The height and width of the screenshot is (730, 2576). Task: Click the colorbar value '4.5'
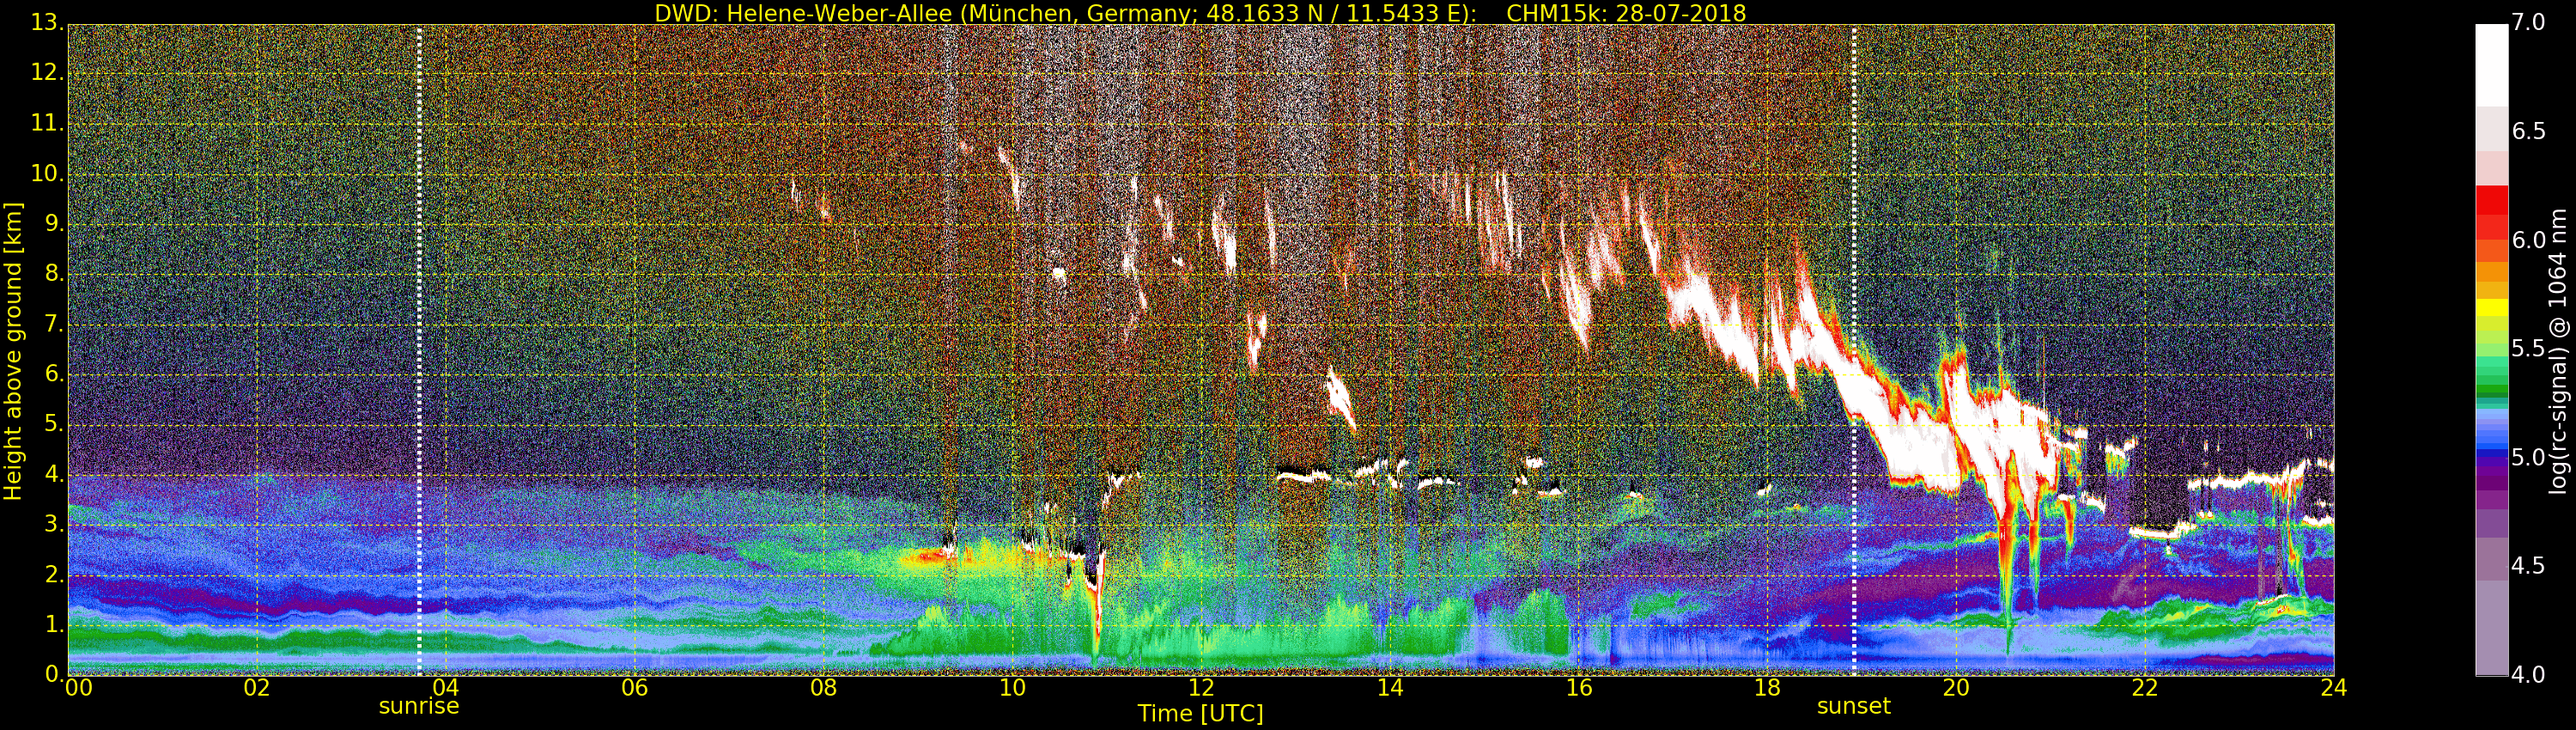coord(2528,566)
